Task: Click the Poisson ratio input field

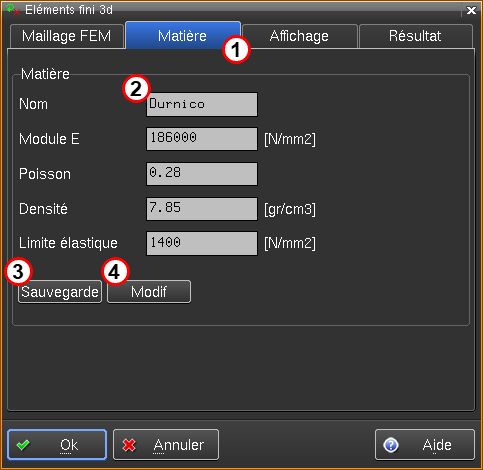Action: point(202,174)
